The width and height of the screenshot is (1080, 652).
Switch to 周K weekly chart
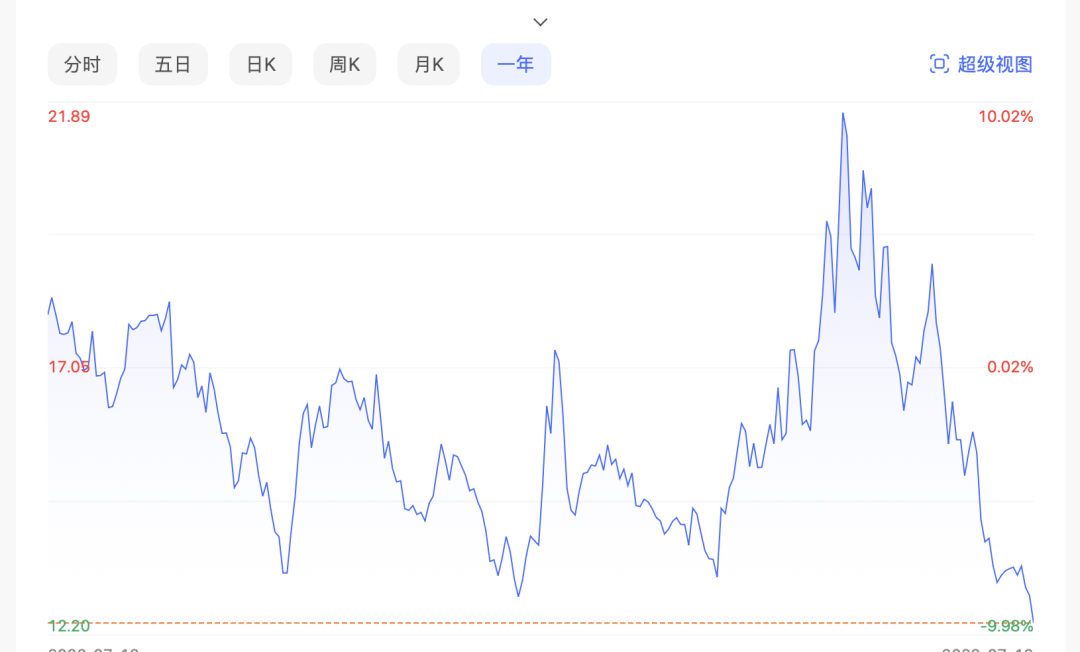tap(344, 65)
